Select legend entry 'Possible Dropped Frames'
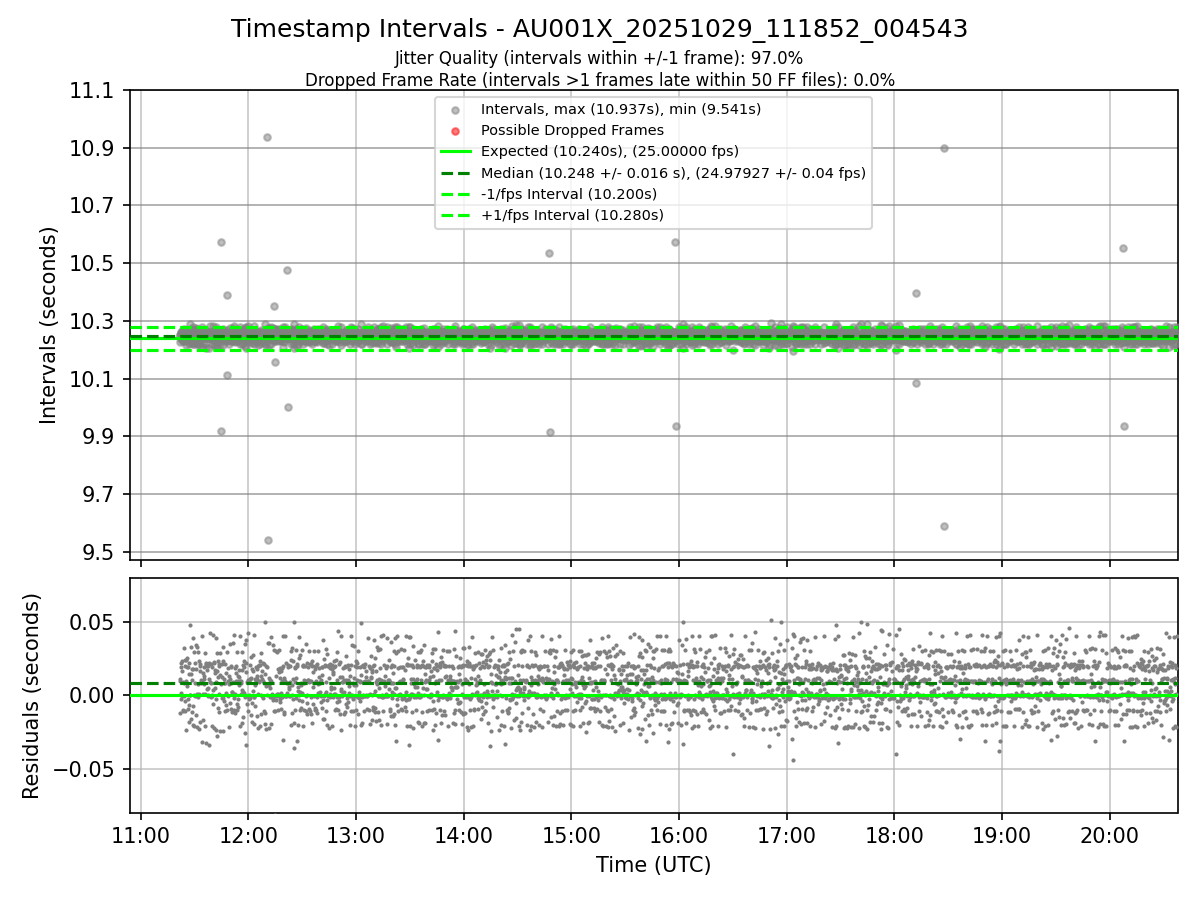The image size is (1200, 900). point(572,130)
